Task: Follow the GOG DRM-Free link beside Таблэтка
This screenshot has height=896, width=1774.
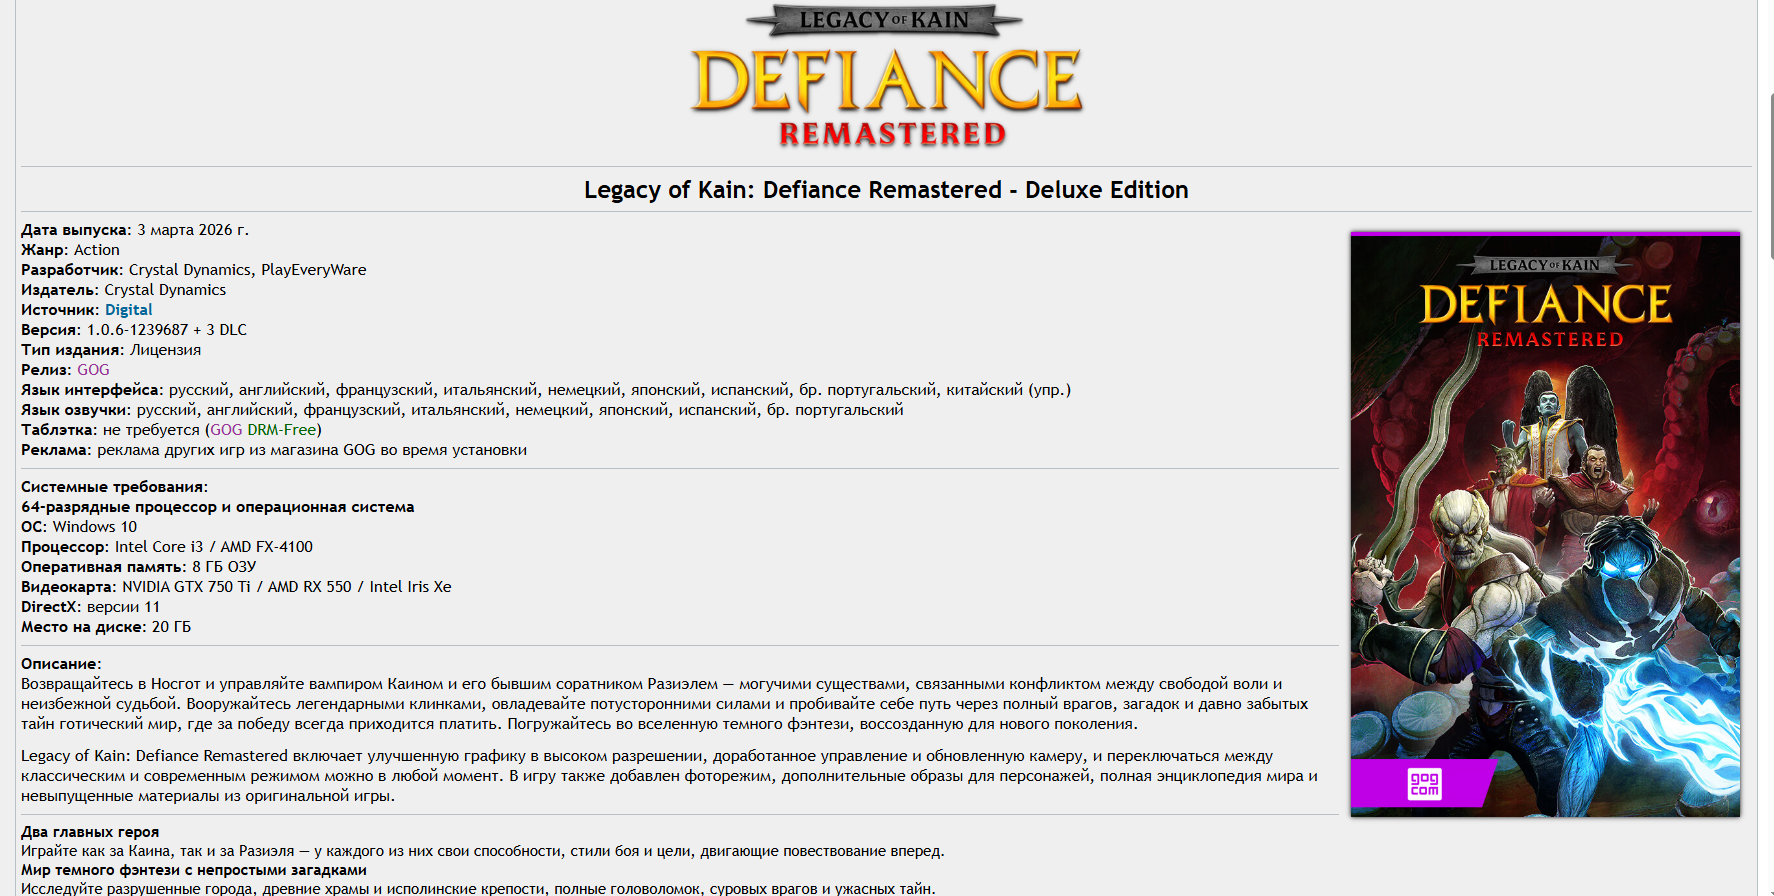Action: [x=263, y=430]
